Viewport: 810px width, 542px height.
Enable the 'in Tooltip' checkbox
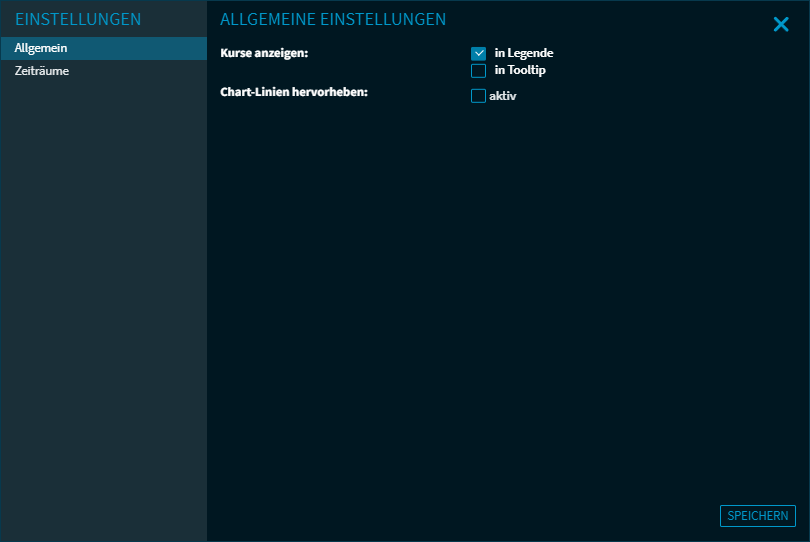click(478, 71)
